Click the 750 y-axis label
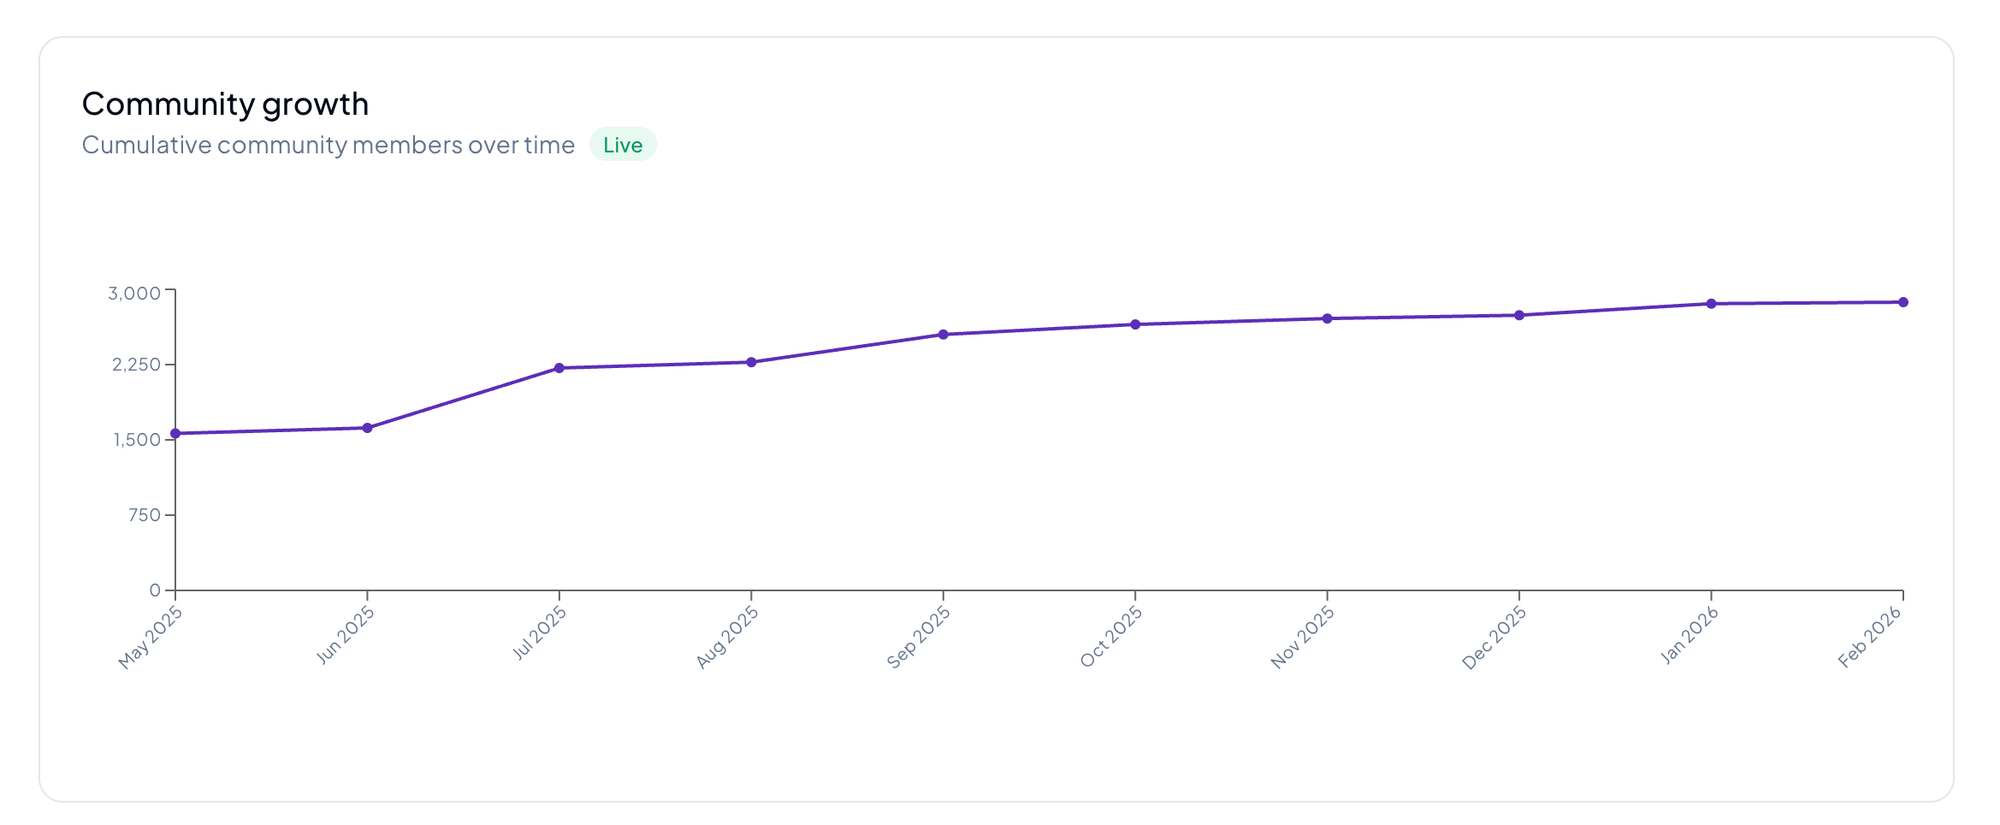This screenshot has height=825, width=2000. [x=144, y=515]
